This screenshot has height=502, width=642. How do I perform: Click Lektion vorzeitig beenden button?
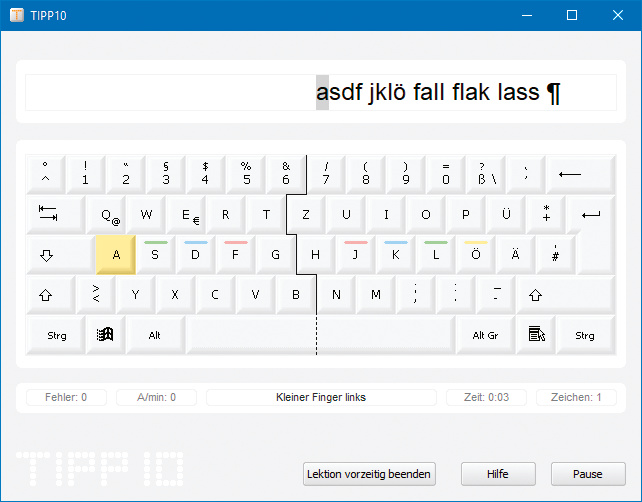pos(369,474)
